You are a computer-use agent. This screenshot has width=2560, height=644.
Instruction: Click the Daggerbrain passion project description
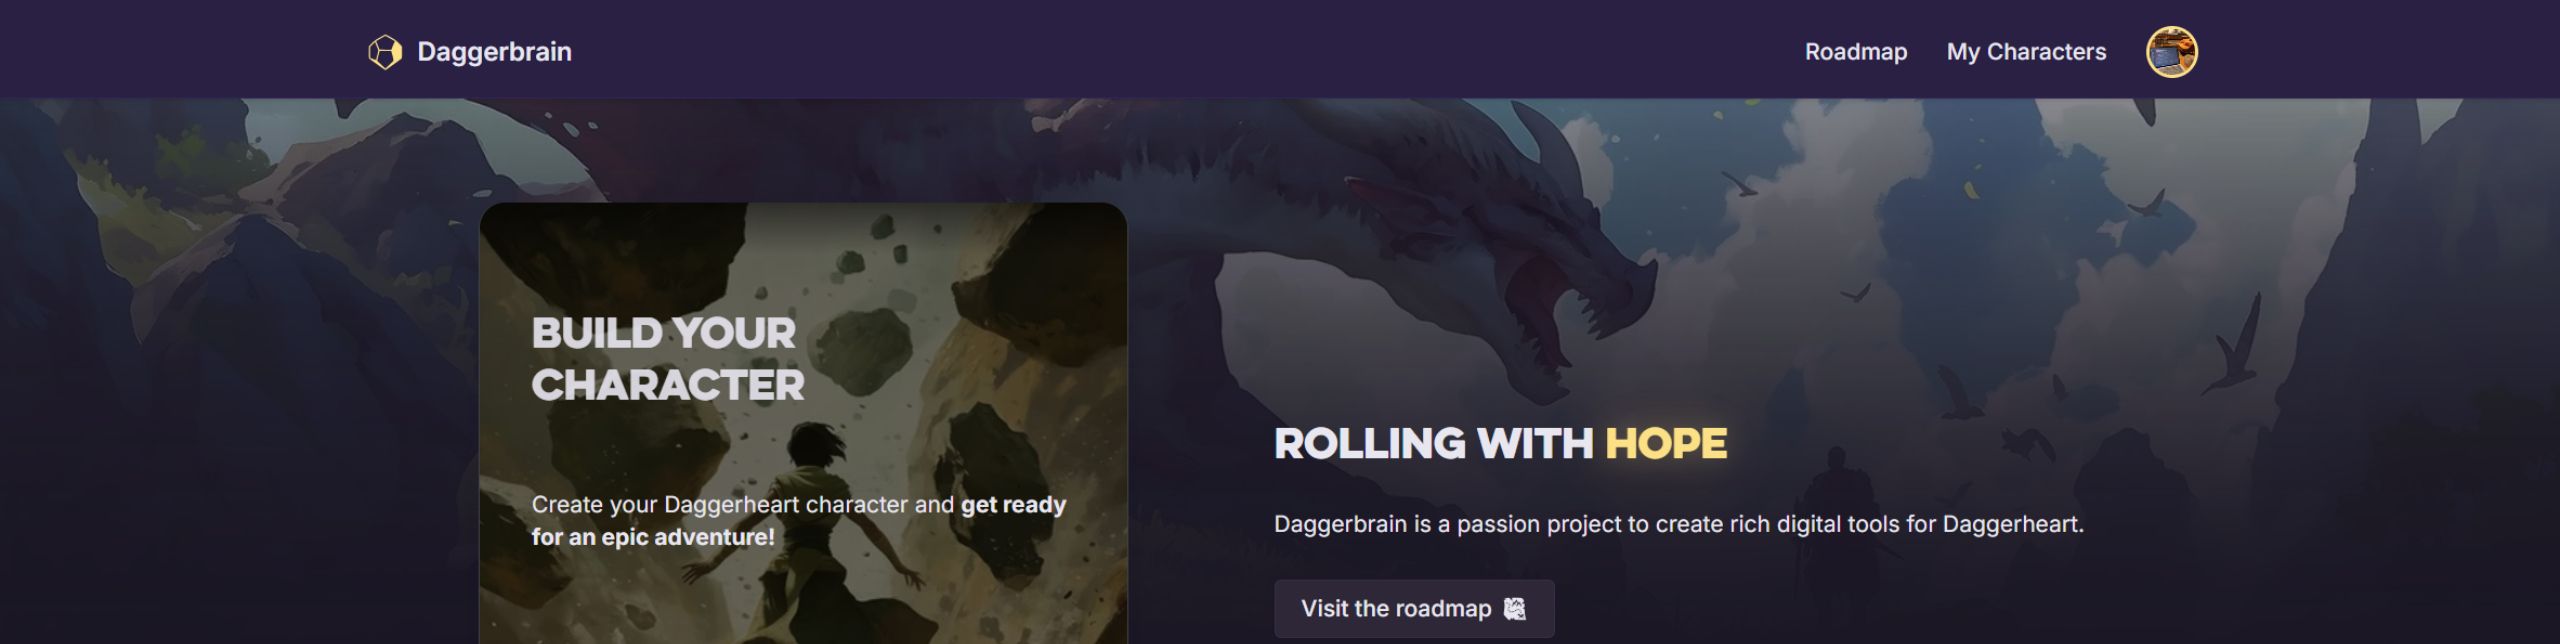tap(1678, 524)
